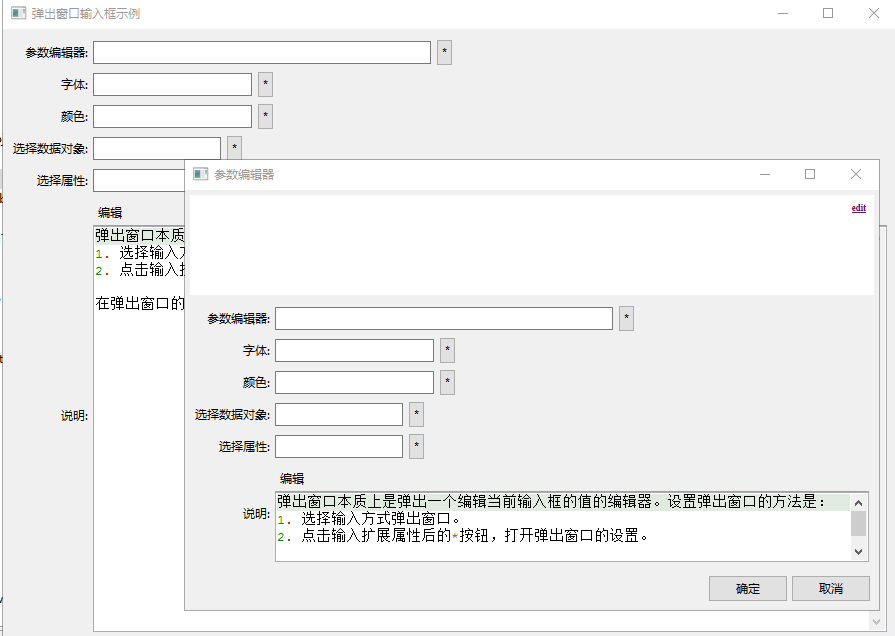Click the purple edit link in the dialog
Viewport: 895px width, 636px height.
tap(858, 208)
